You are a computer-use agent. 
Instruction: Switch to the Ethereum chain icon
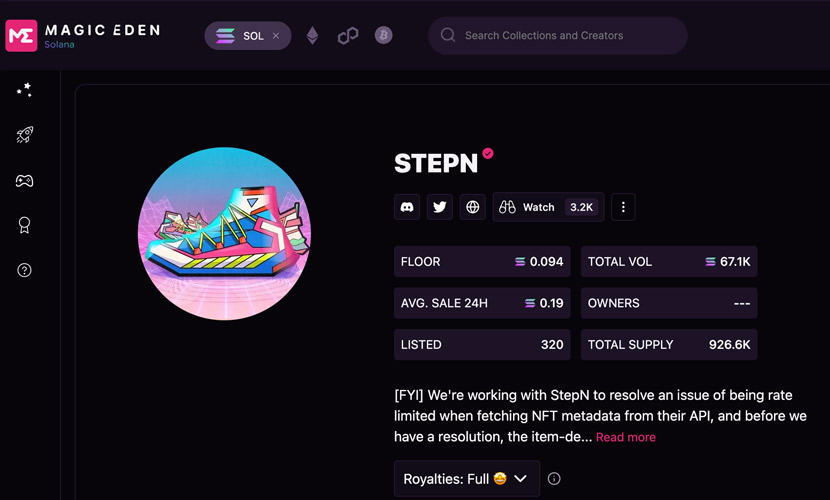(x=312, y=35)
